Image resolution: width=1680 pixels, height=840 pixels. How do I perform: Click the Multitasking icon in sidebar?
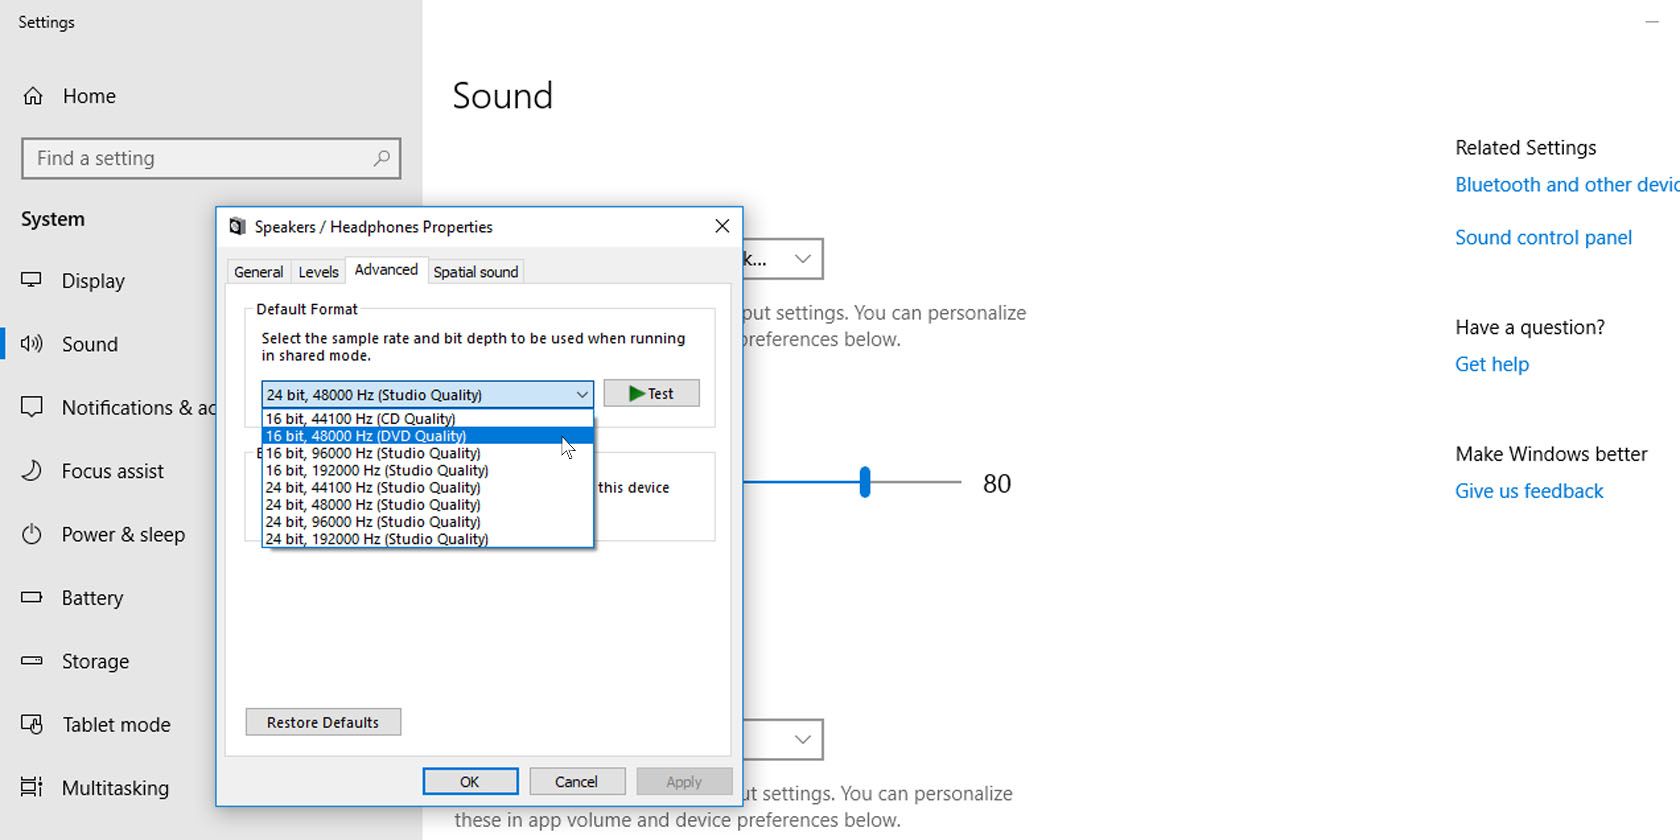tap(32, 787)
